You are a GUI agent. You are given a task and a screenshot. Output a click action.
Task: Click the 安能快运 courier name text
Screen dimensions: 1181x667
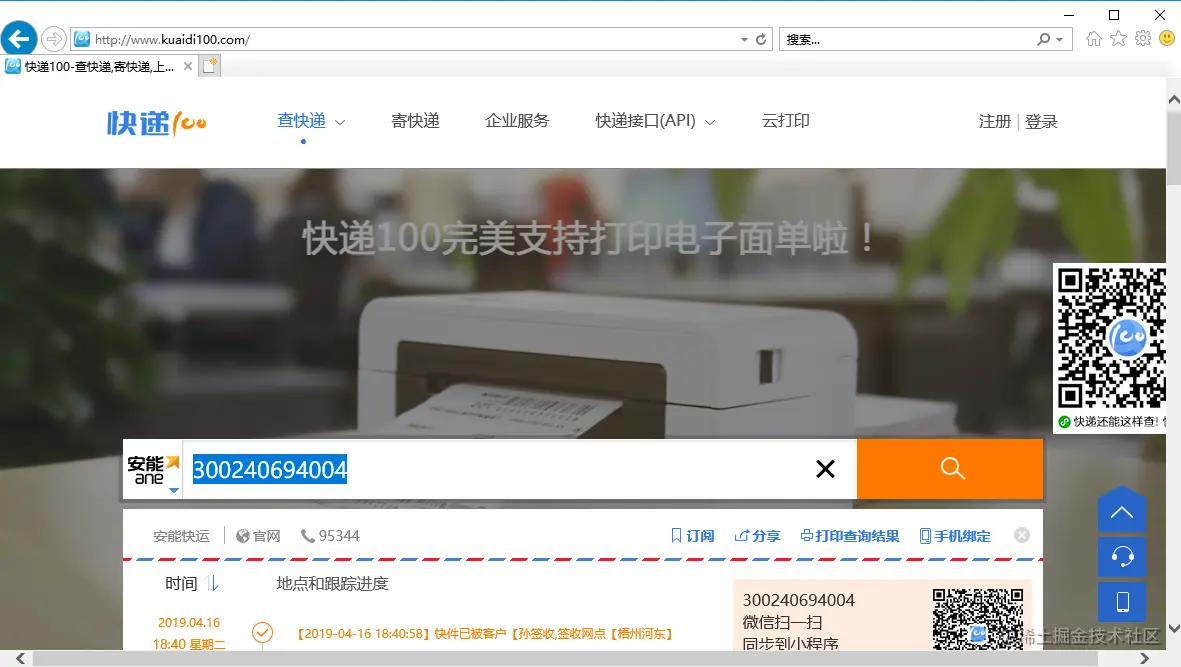(182, 536)
